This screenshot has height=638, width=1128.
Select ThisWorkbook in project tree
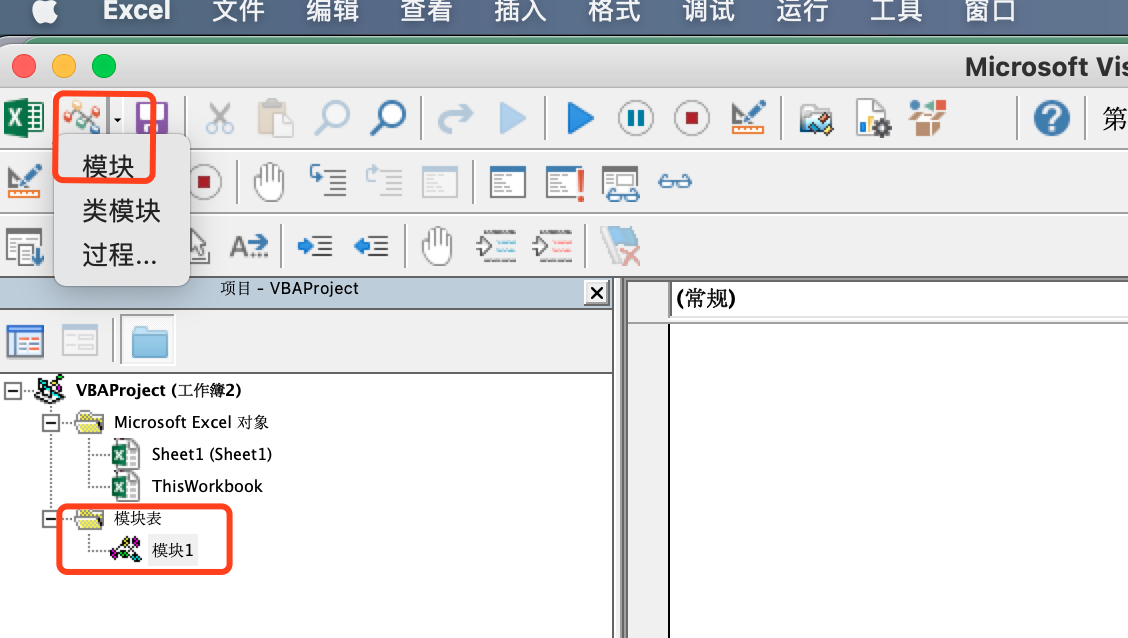[x=207, y=486]
